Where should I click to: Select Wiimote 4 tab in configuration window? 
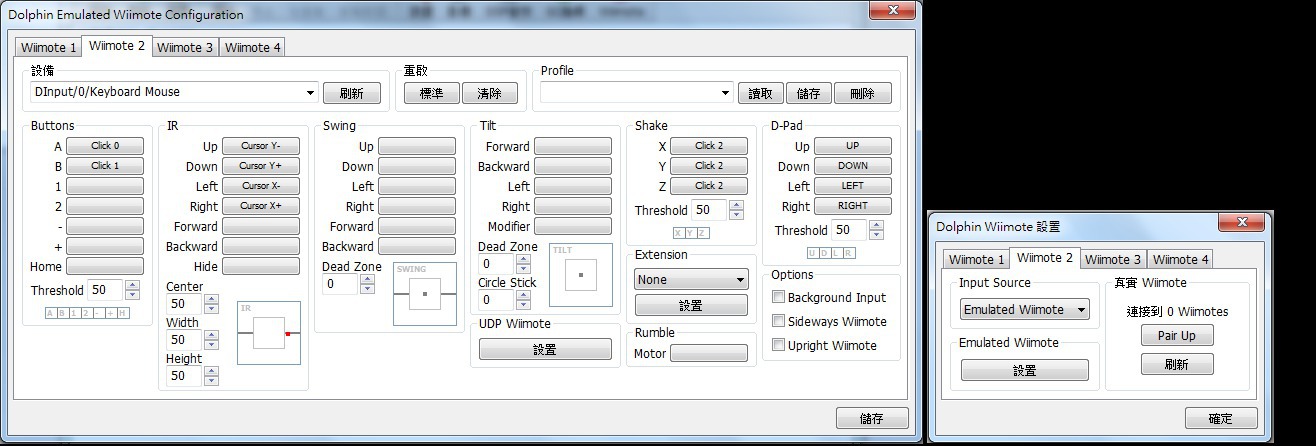(x=252, y=47)
